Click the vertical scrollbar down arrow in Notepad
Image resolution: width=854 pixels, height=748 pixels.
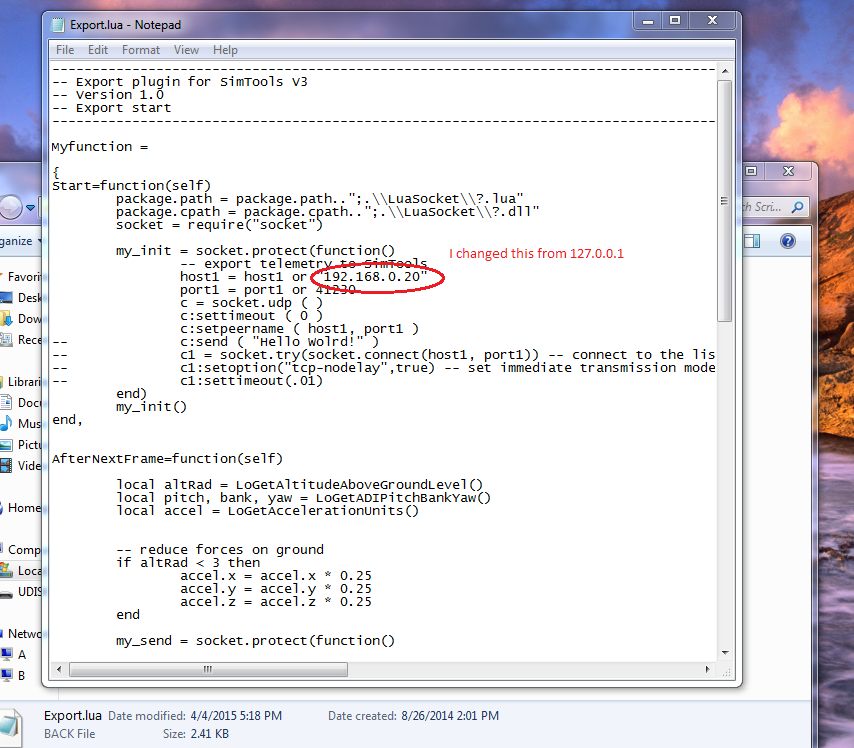pos(724,653)
